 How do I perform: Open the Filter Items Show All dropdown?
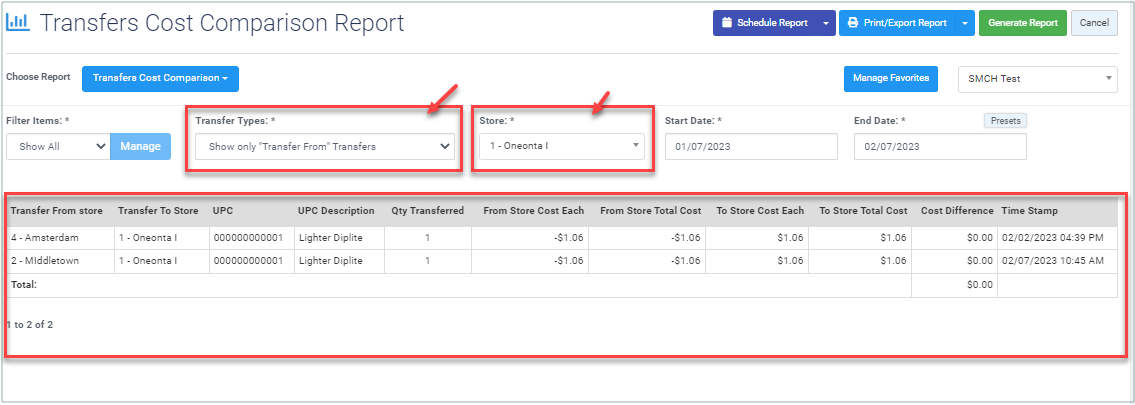tap(58, 146)
